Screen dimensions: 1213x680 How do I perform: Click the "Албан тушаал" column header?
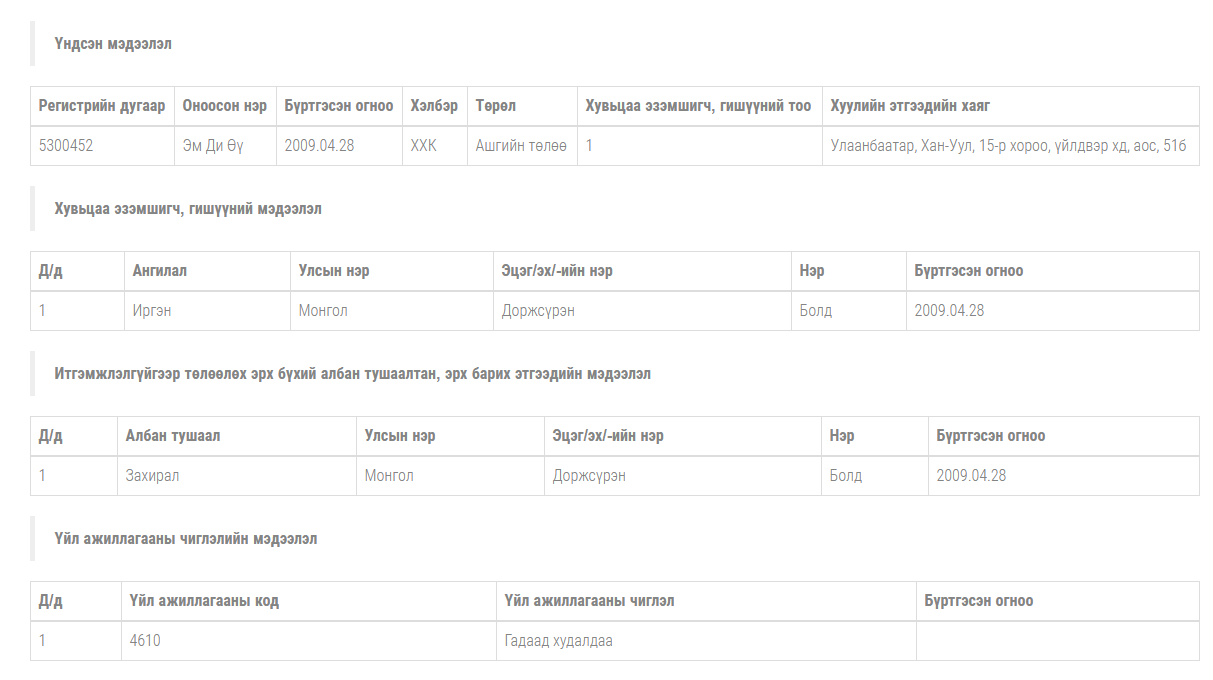(x=173, y=436)
